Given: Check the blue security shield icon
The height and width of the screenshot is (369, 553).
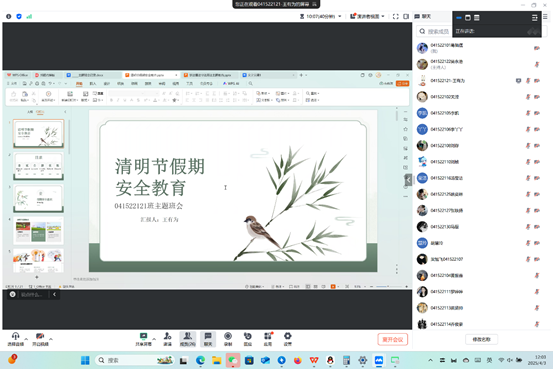Looking at the screenshot, I should coord(19,16).
